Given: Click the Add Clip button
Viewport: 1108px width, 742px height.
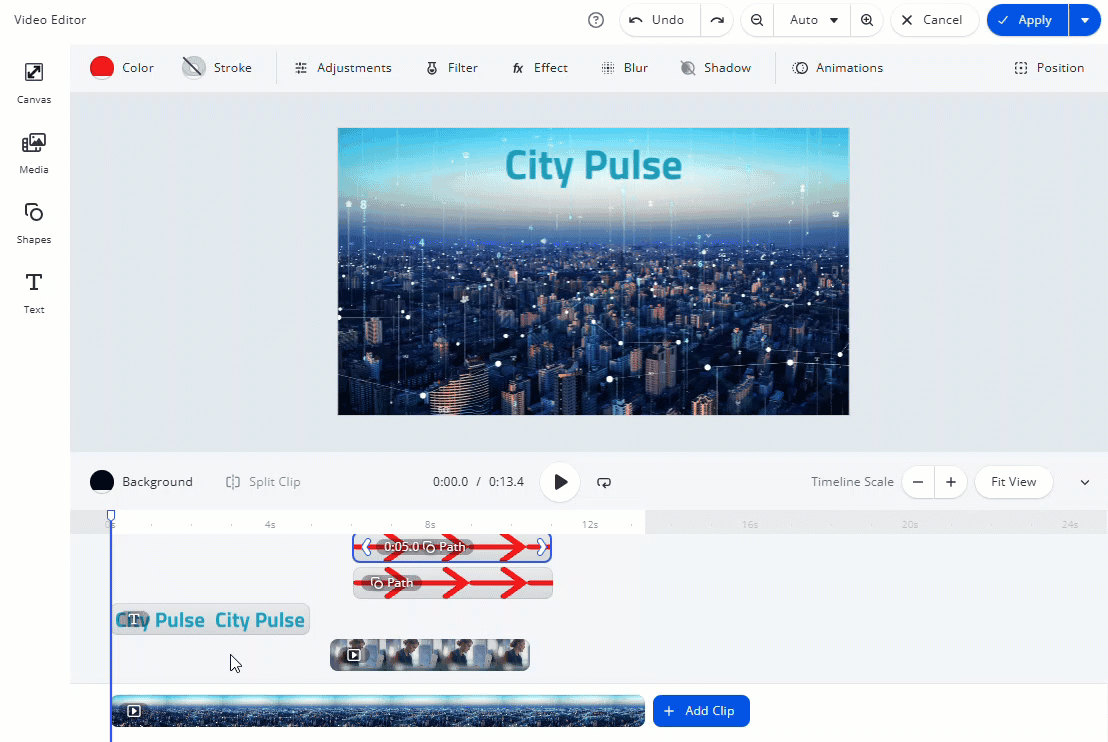Looking at the screenshot, I should pyautogui.click(x=700, y=711).
